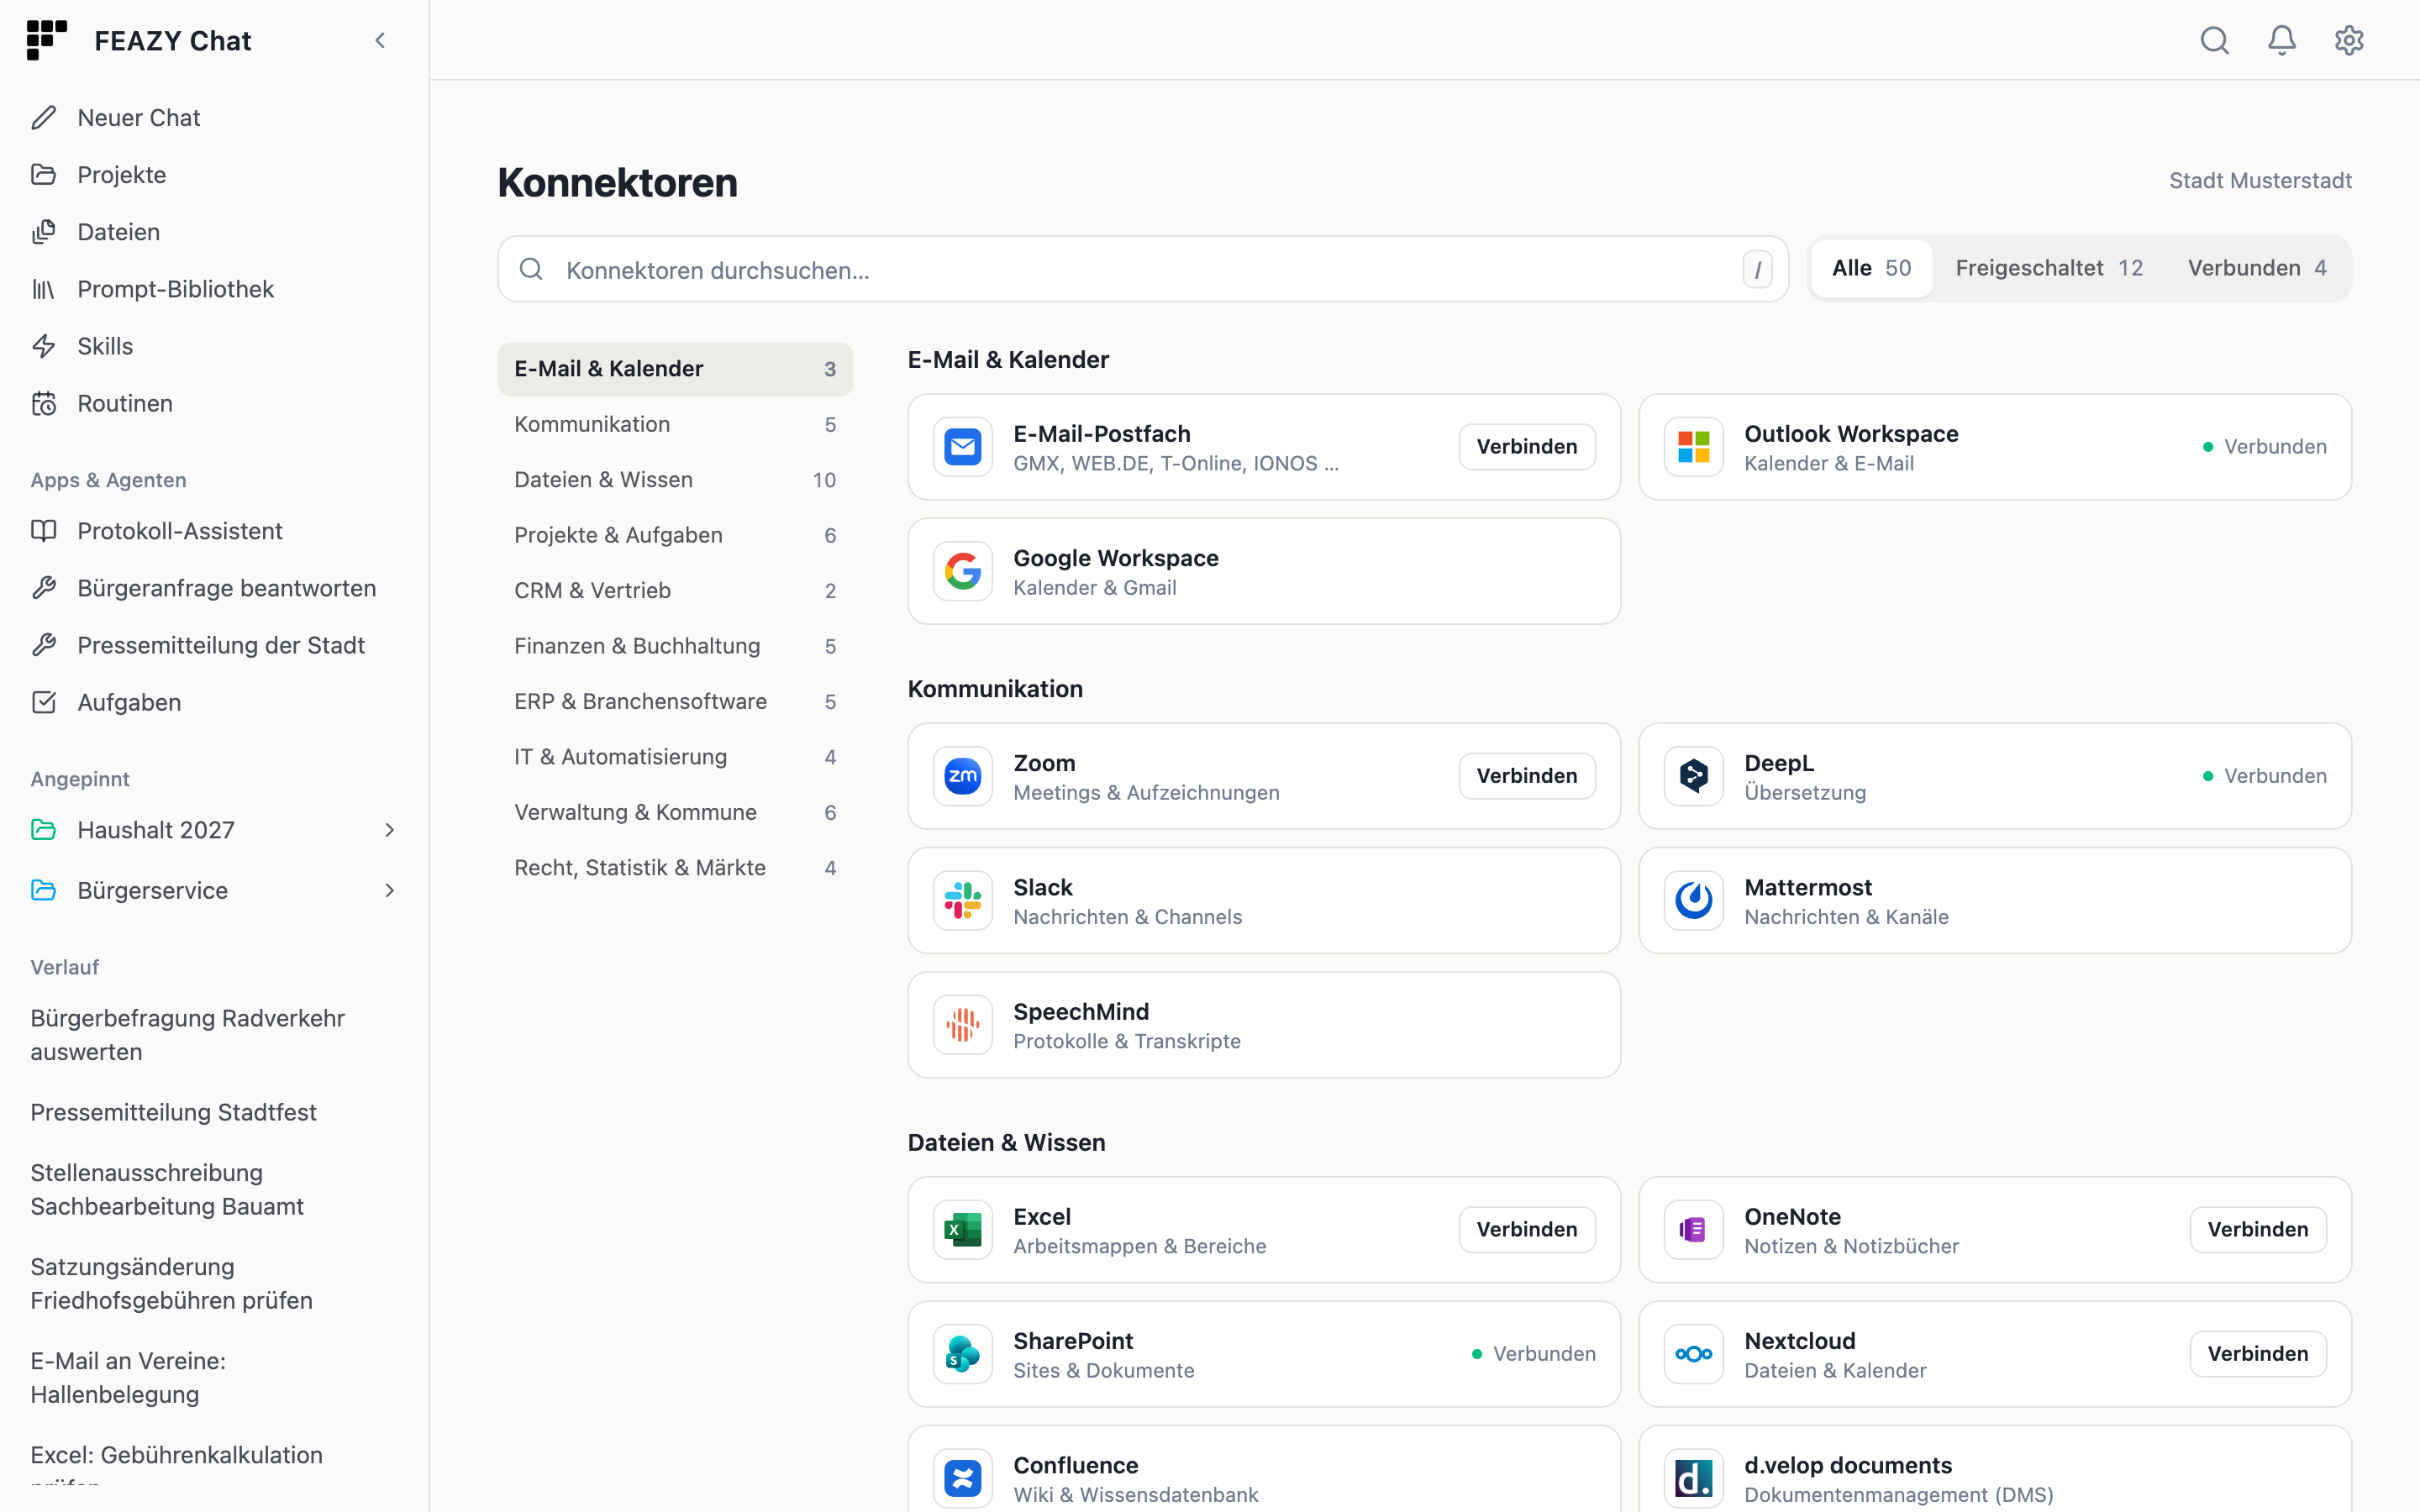Expand the pinned Bürgerservice folder
Screen dimensions: 2420x1512
point(389,890)
